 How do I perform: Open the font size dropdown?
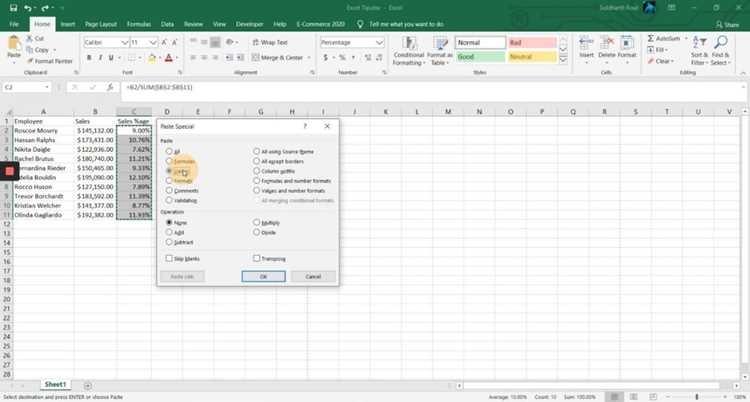point(153,43)
